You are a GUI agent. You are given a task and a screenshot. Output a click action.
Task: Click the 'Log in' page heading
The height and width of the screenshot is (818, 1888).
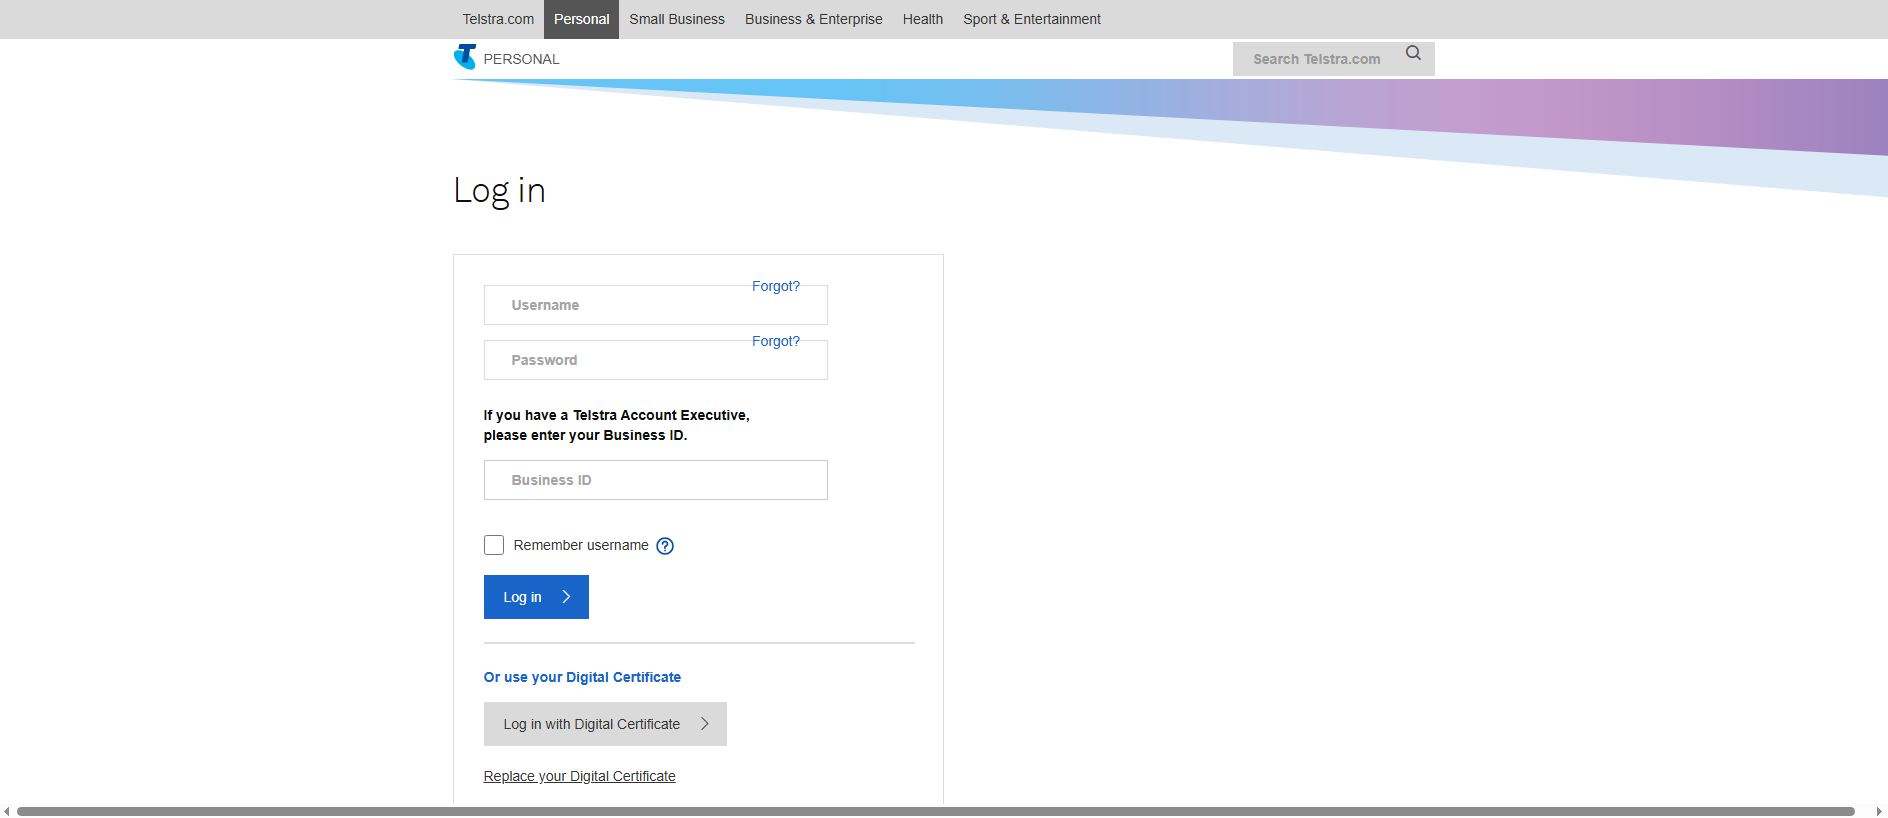tap(499, 191)
